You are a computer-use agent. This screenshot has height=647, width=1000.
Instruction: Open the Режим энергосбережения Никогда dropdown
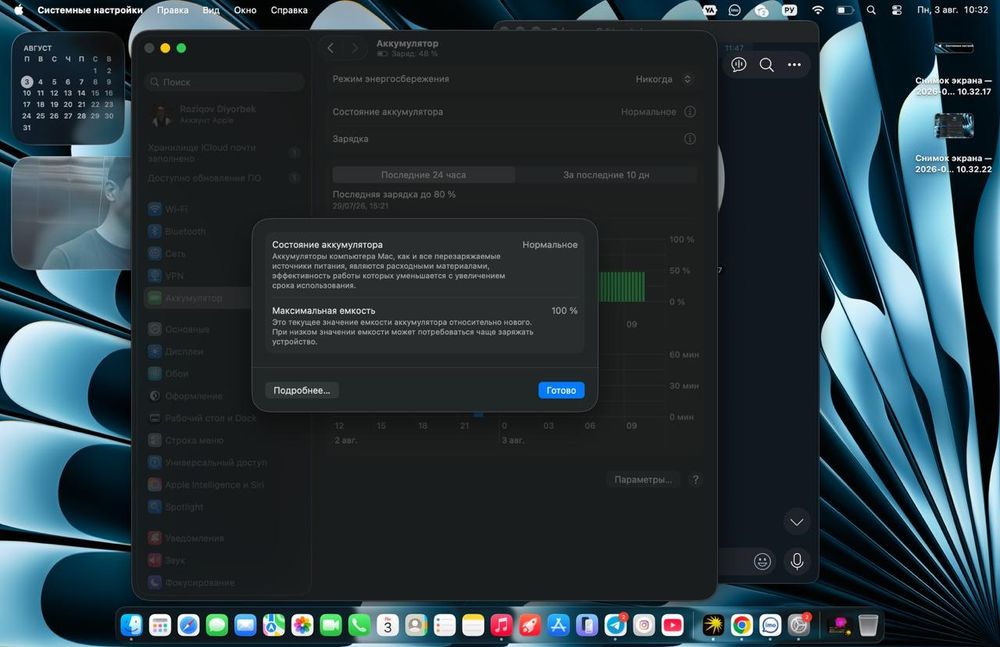tap(663, 79)
